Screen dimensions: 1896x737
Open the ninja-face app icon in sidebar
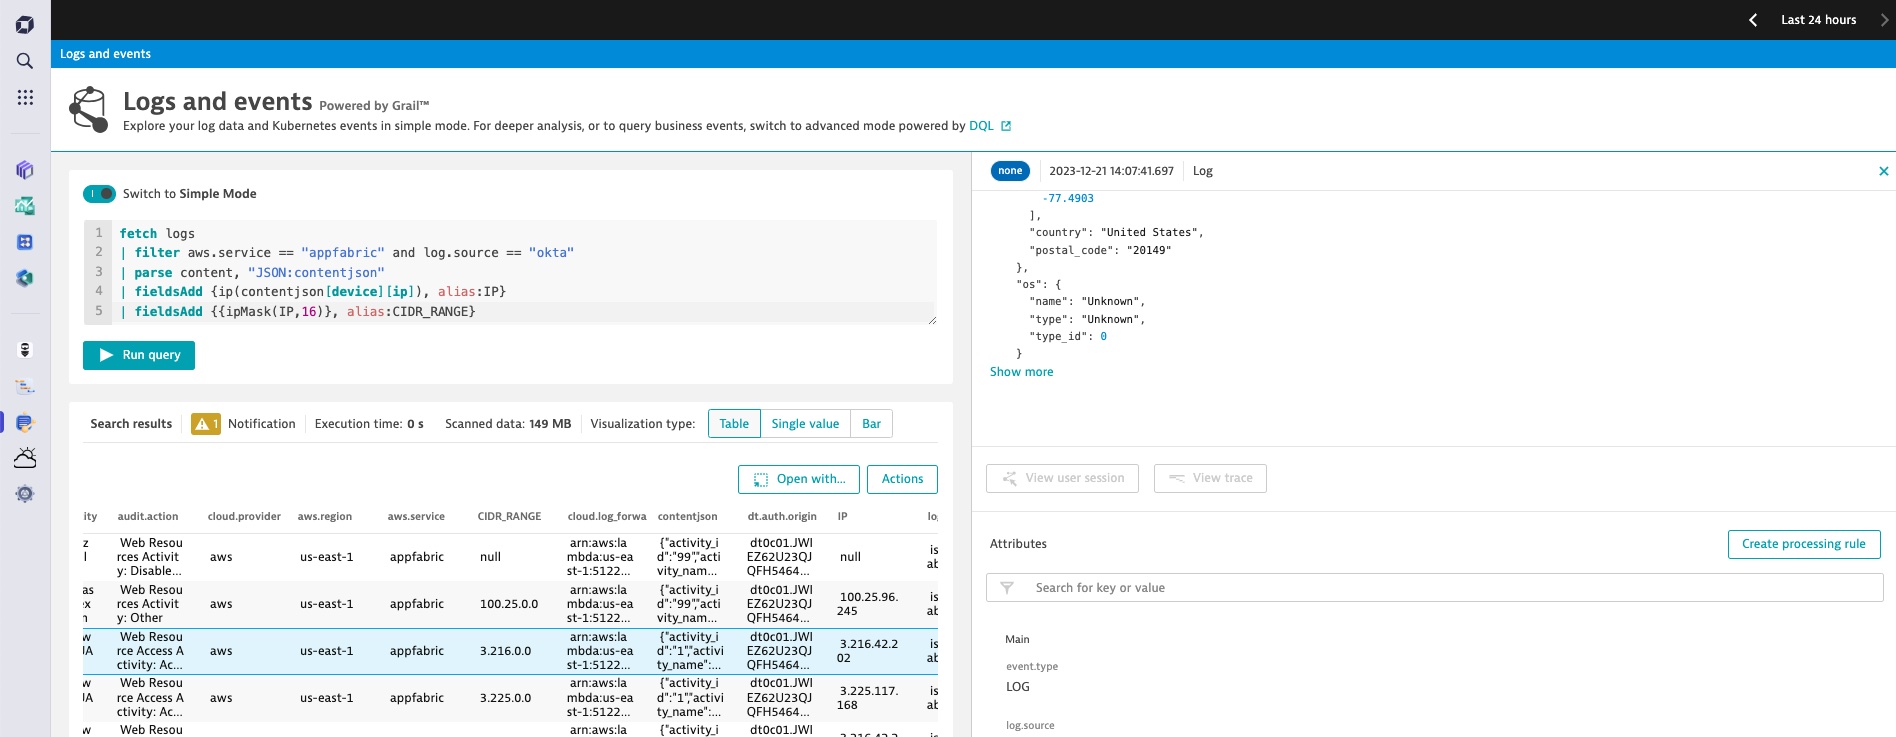click(x=25, y=350)
